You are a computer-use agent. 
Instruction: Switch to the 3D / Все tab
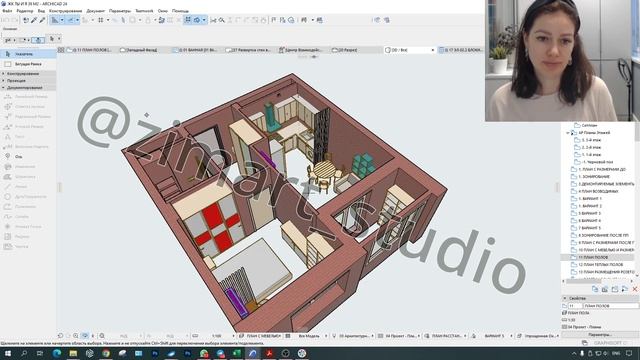coord(409,50)
